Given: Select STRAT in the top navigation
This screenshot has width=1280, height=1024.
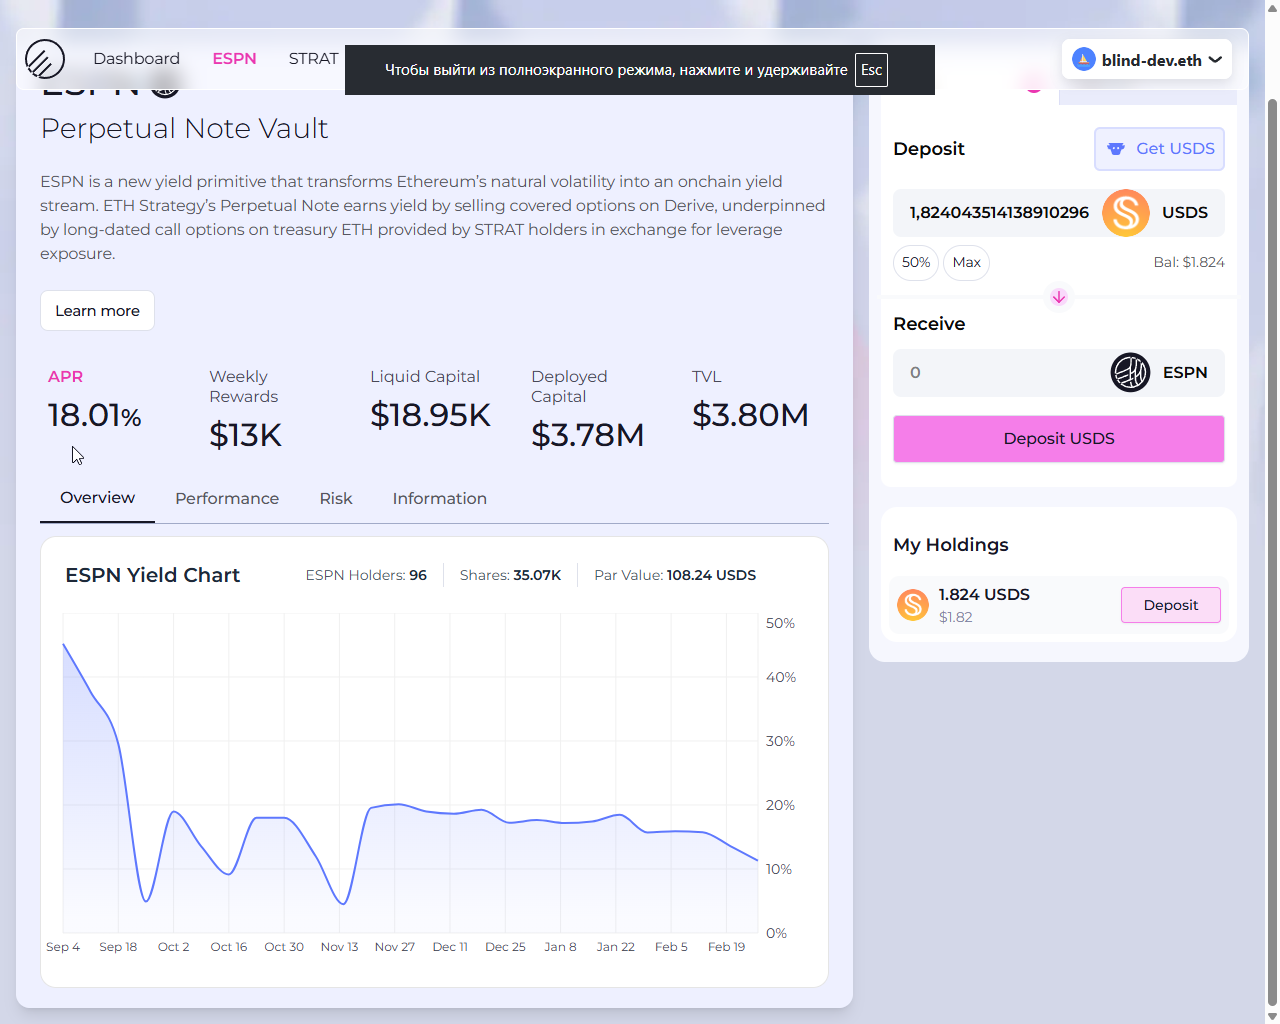Looking at the screenshot, I should (313, 58).
